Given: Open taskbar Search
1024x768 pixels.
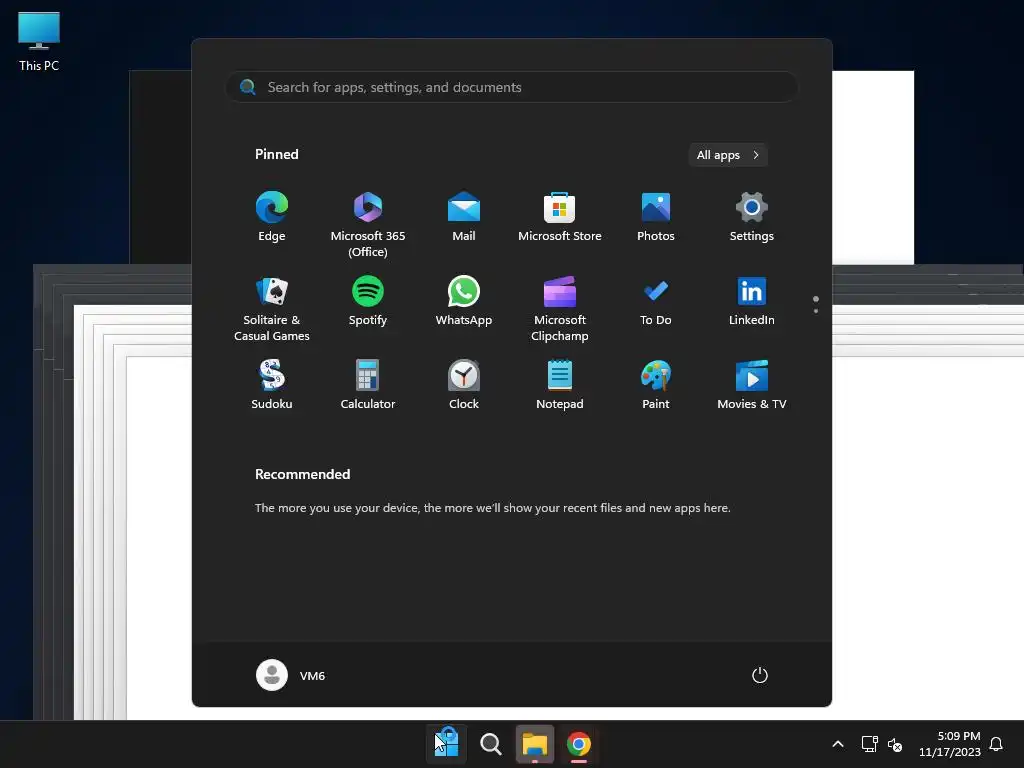Looking at the screenshot, I should (490, 744).
